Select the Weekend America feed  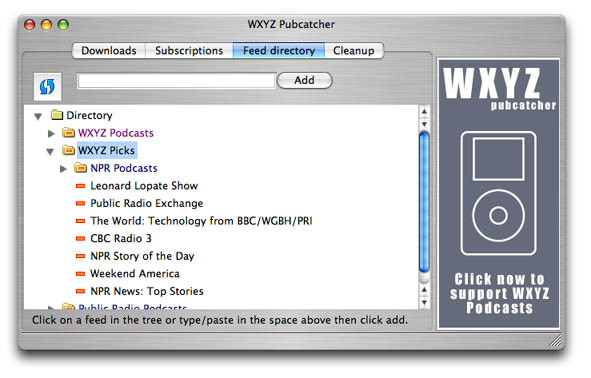(135, 274)
